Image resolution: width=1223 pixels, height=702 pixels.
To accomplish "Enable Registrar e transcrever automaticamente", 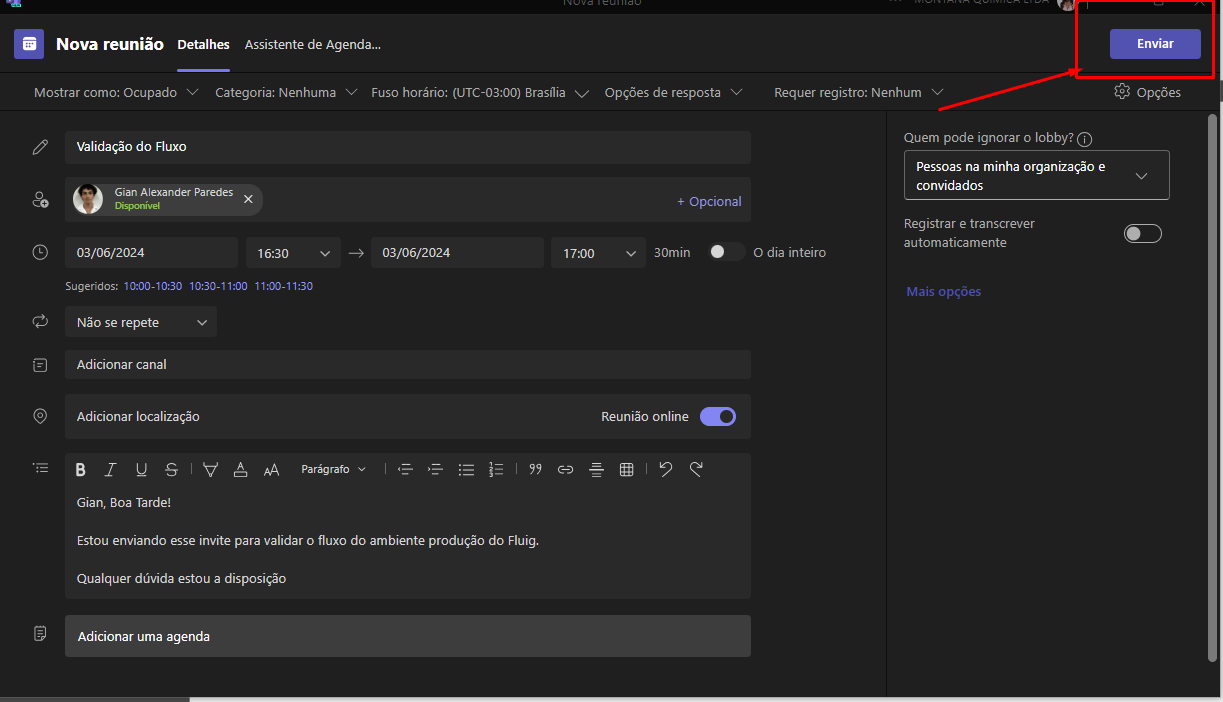I will tap(1142, 233).
